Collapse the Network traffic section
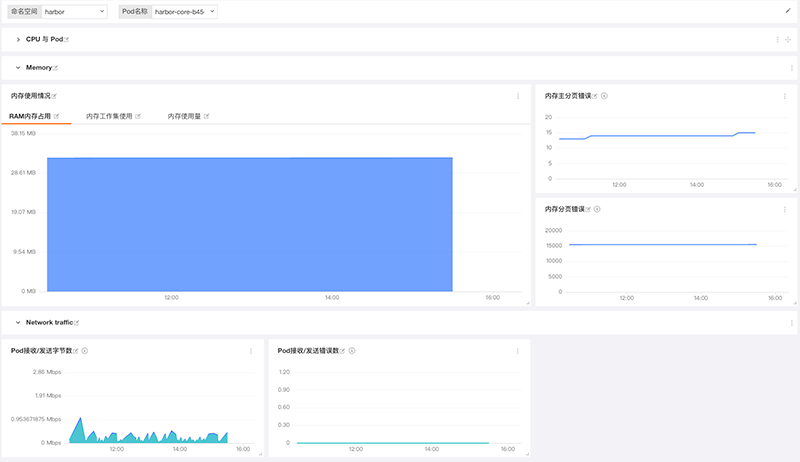 pos(18,322)
